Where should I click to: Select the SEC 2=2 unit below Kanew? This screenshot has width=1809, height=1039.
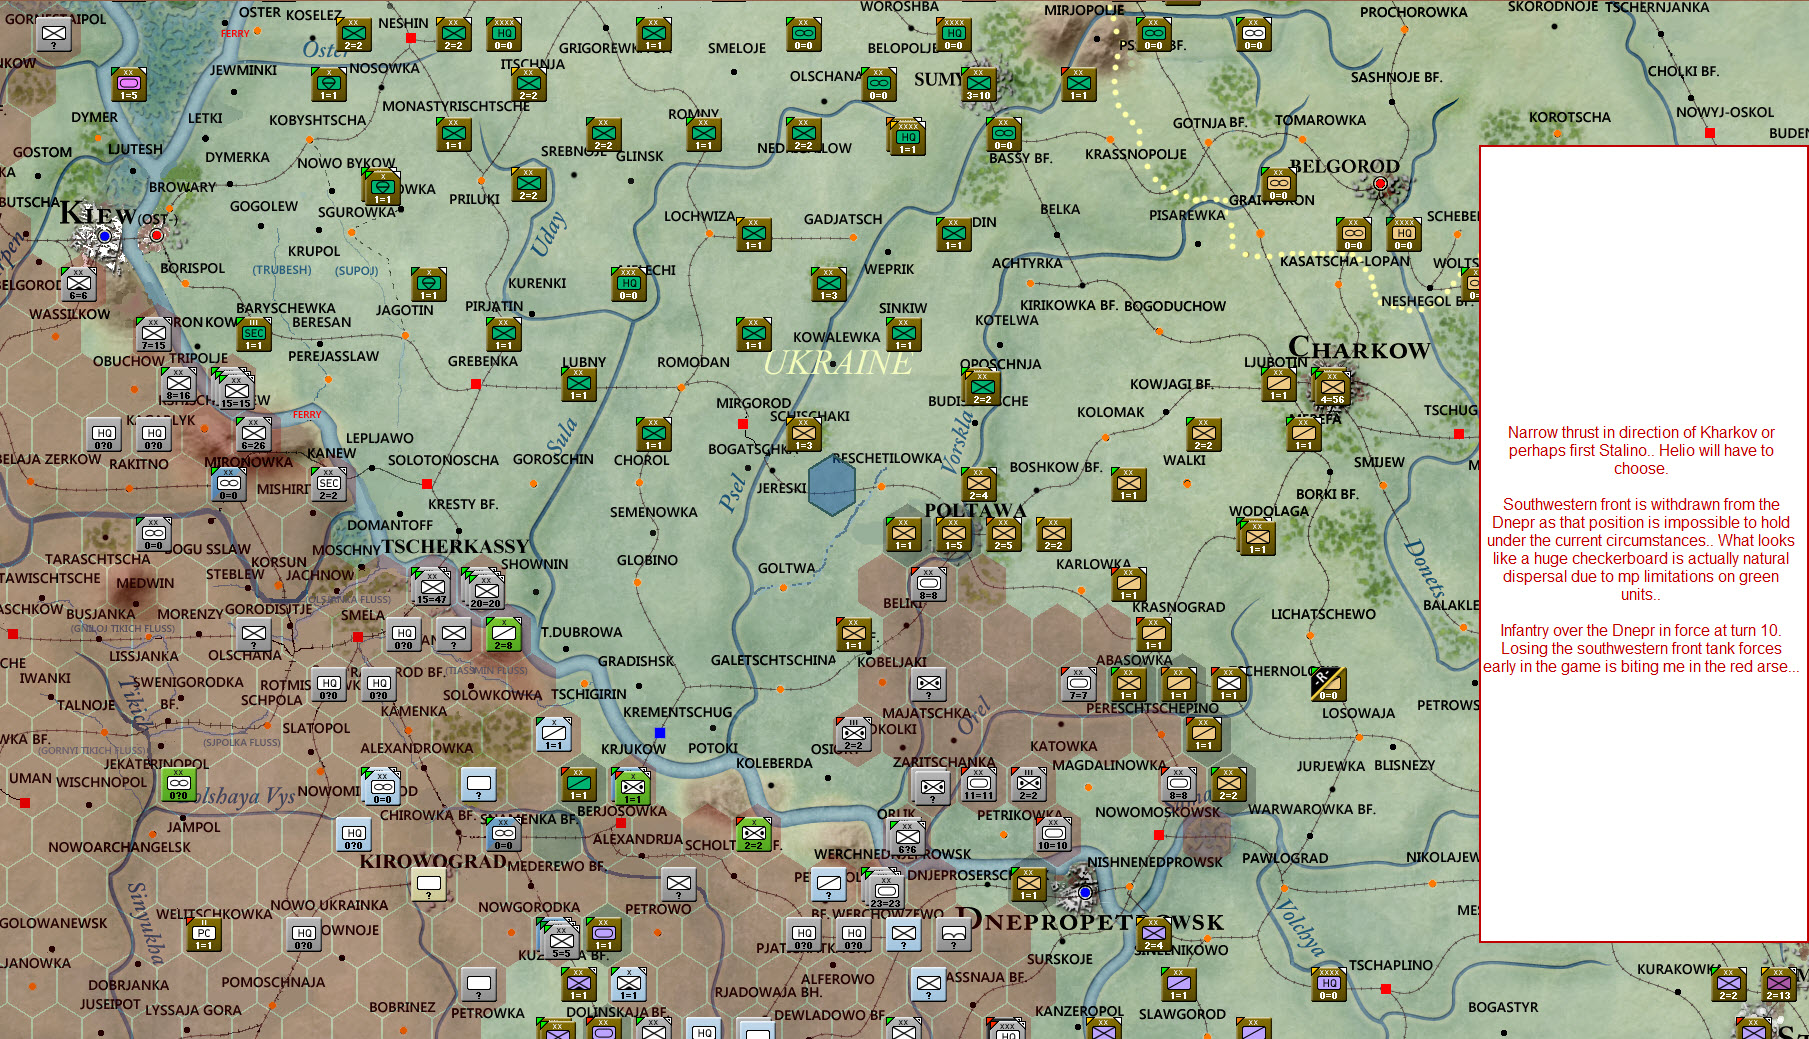[x=329, y=484]
